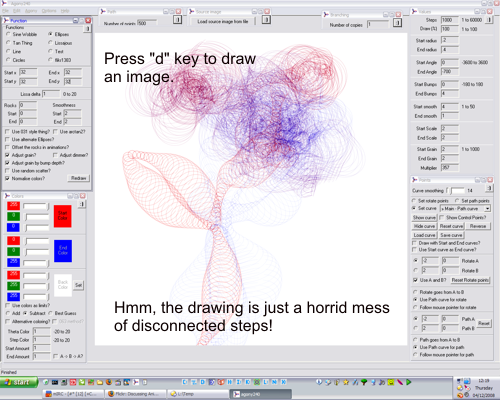Click the Save curve button
Image resolution: width=500 pixels, height=400 pixels.
point(451,235)
